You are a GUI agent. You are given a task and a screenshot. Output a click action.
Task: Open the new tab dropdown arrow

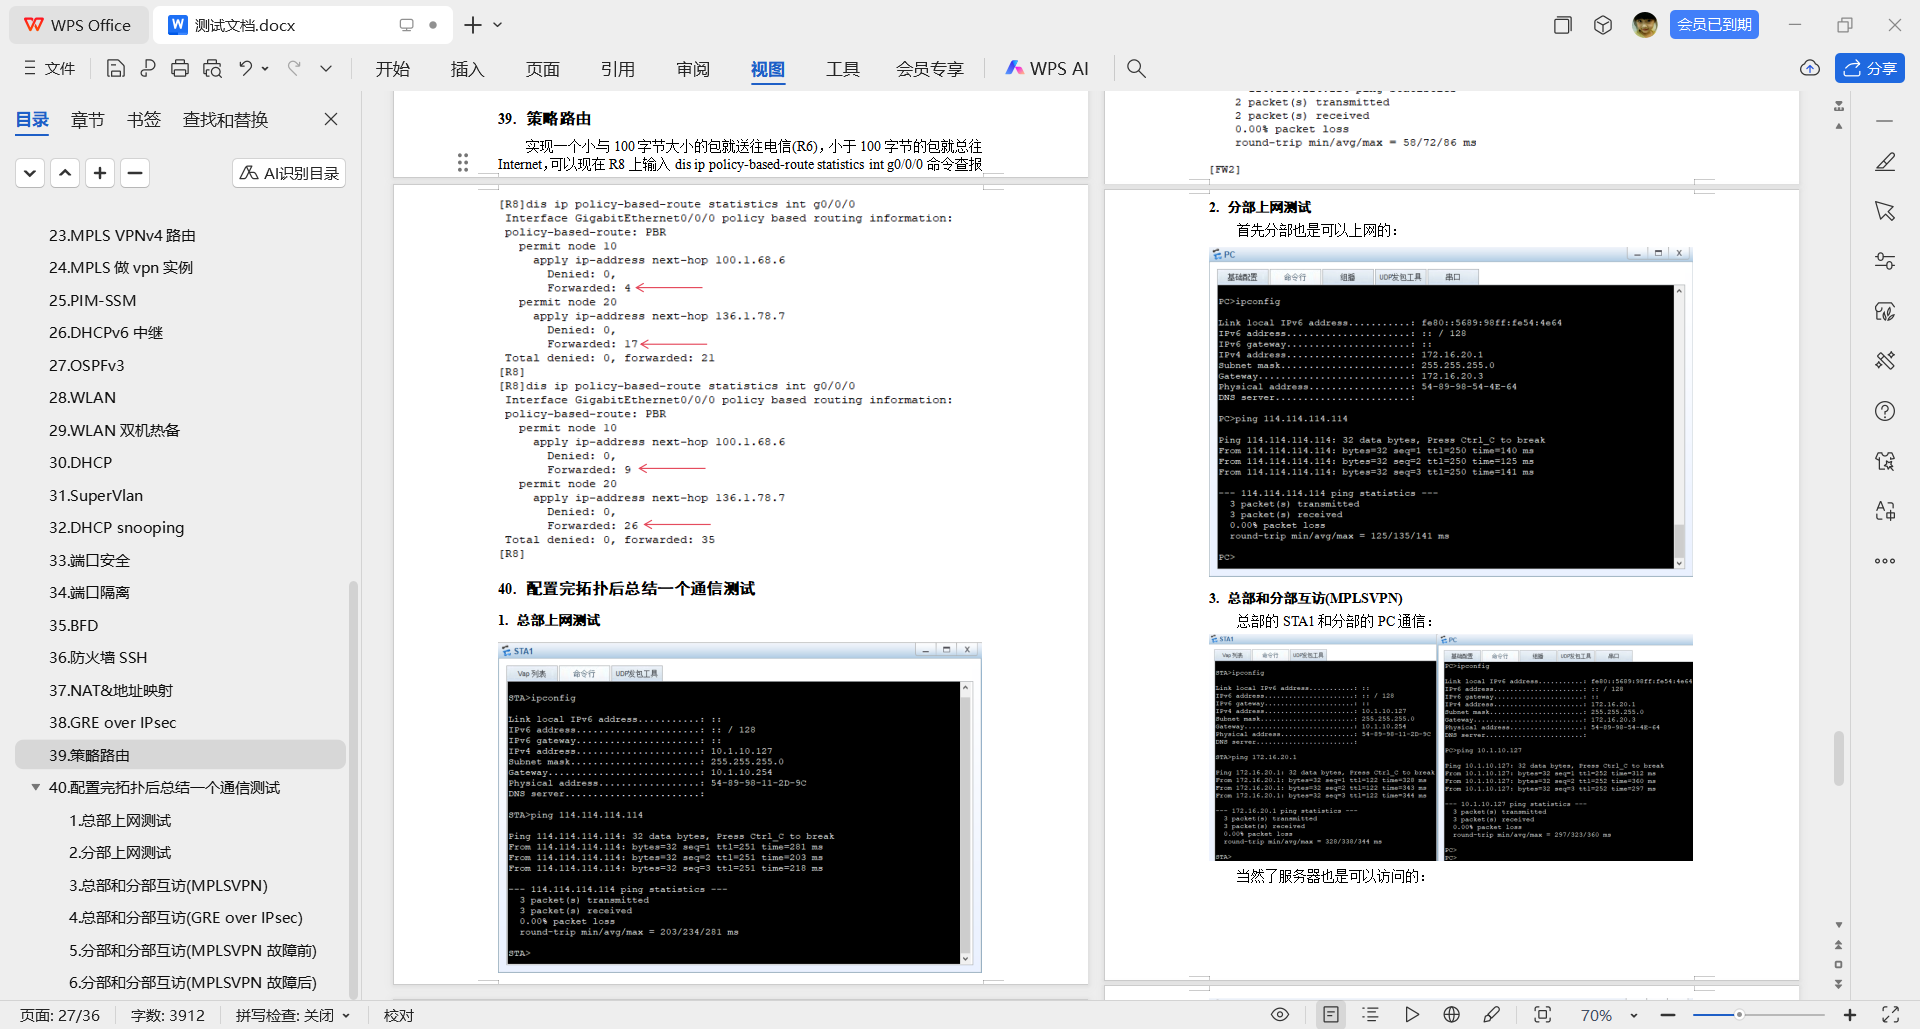[x=498, y=25]
